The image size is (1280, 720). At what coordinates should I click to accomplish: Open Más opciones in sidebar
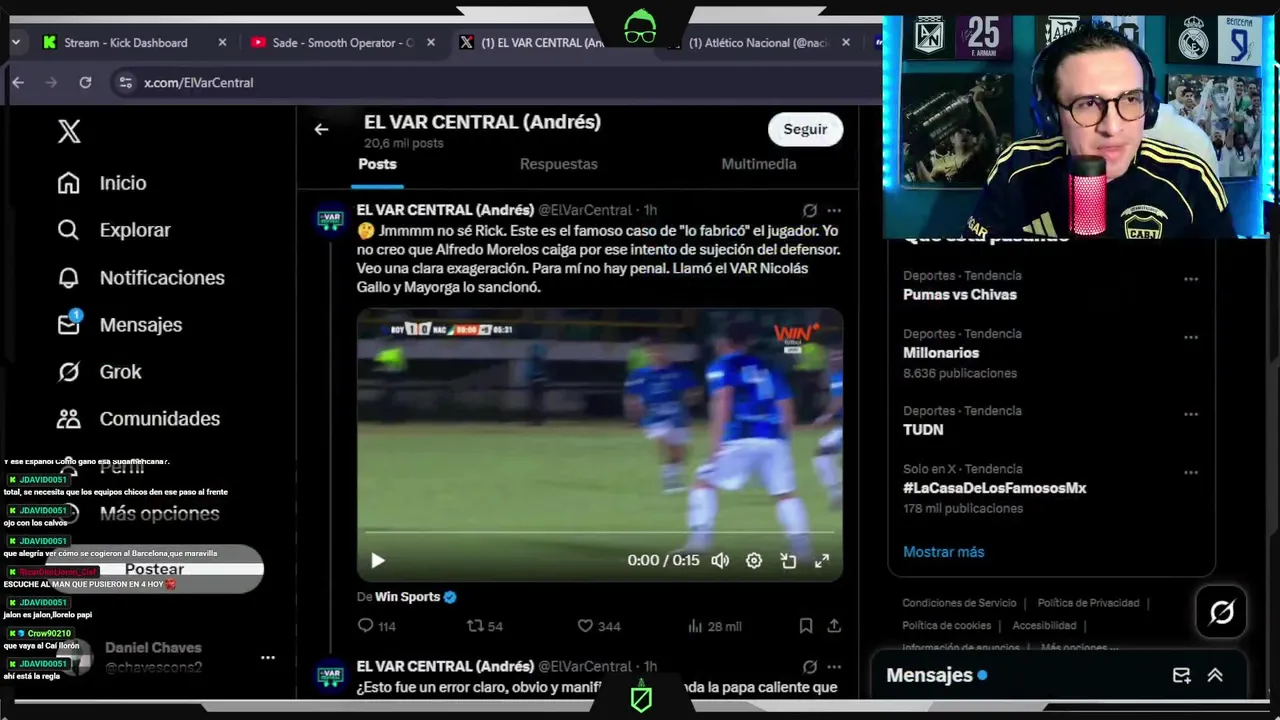point(159,514)
